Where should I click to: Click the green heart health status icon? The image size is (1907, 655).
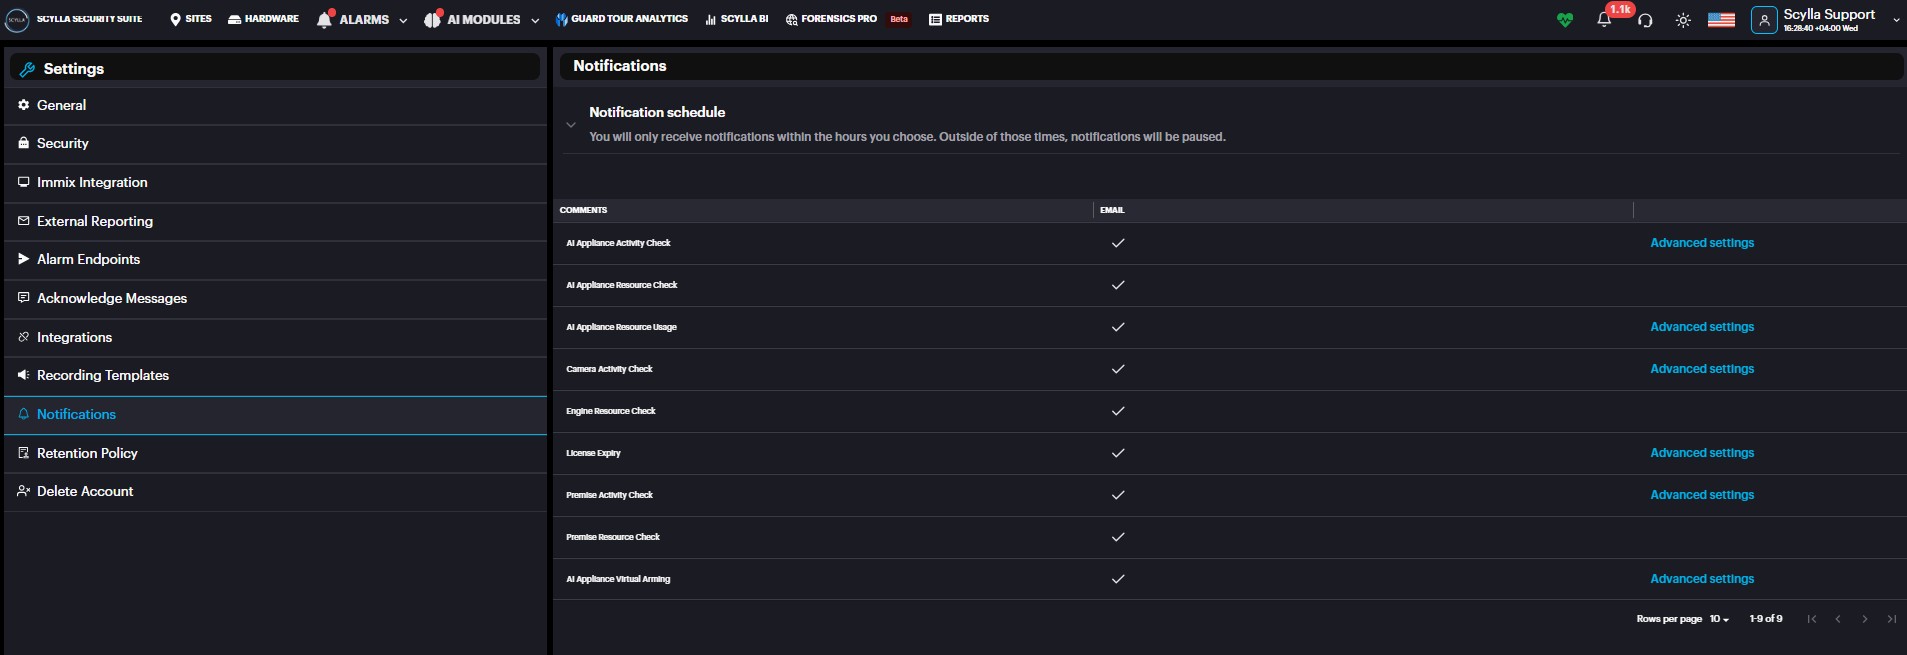[1564, 20]
